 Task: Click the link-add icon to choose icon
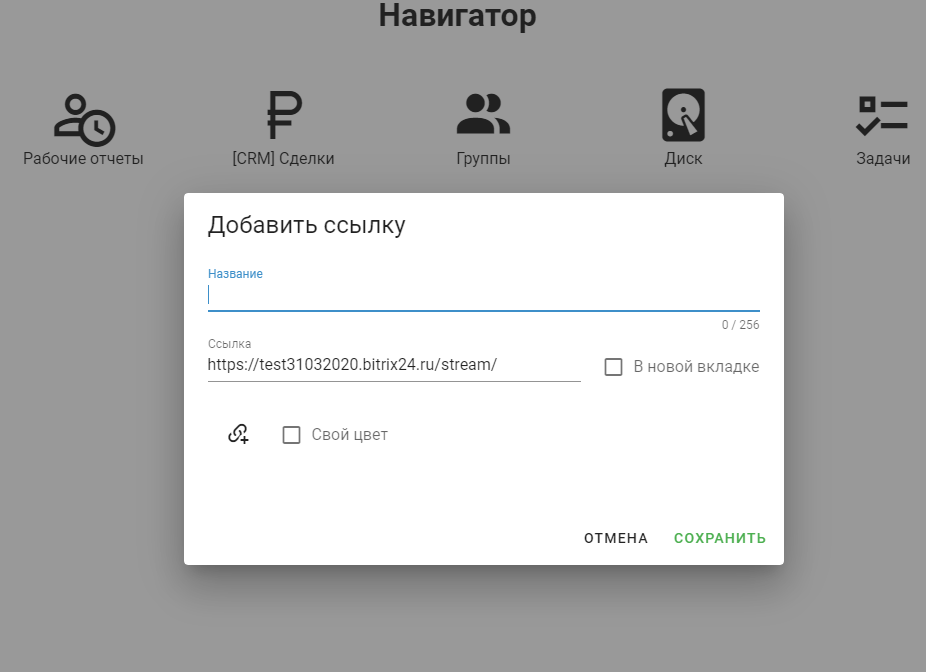coord(239,434)
